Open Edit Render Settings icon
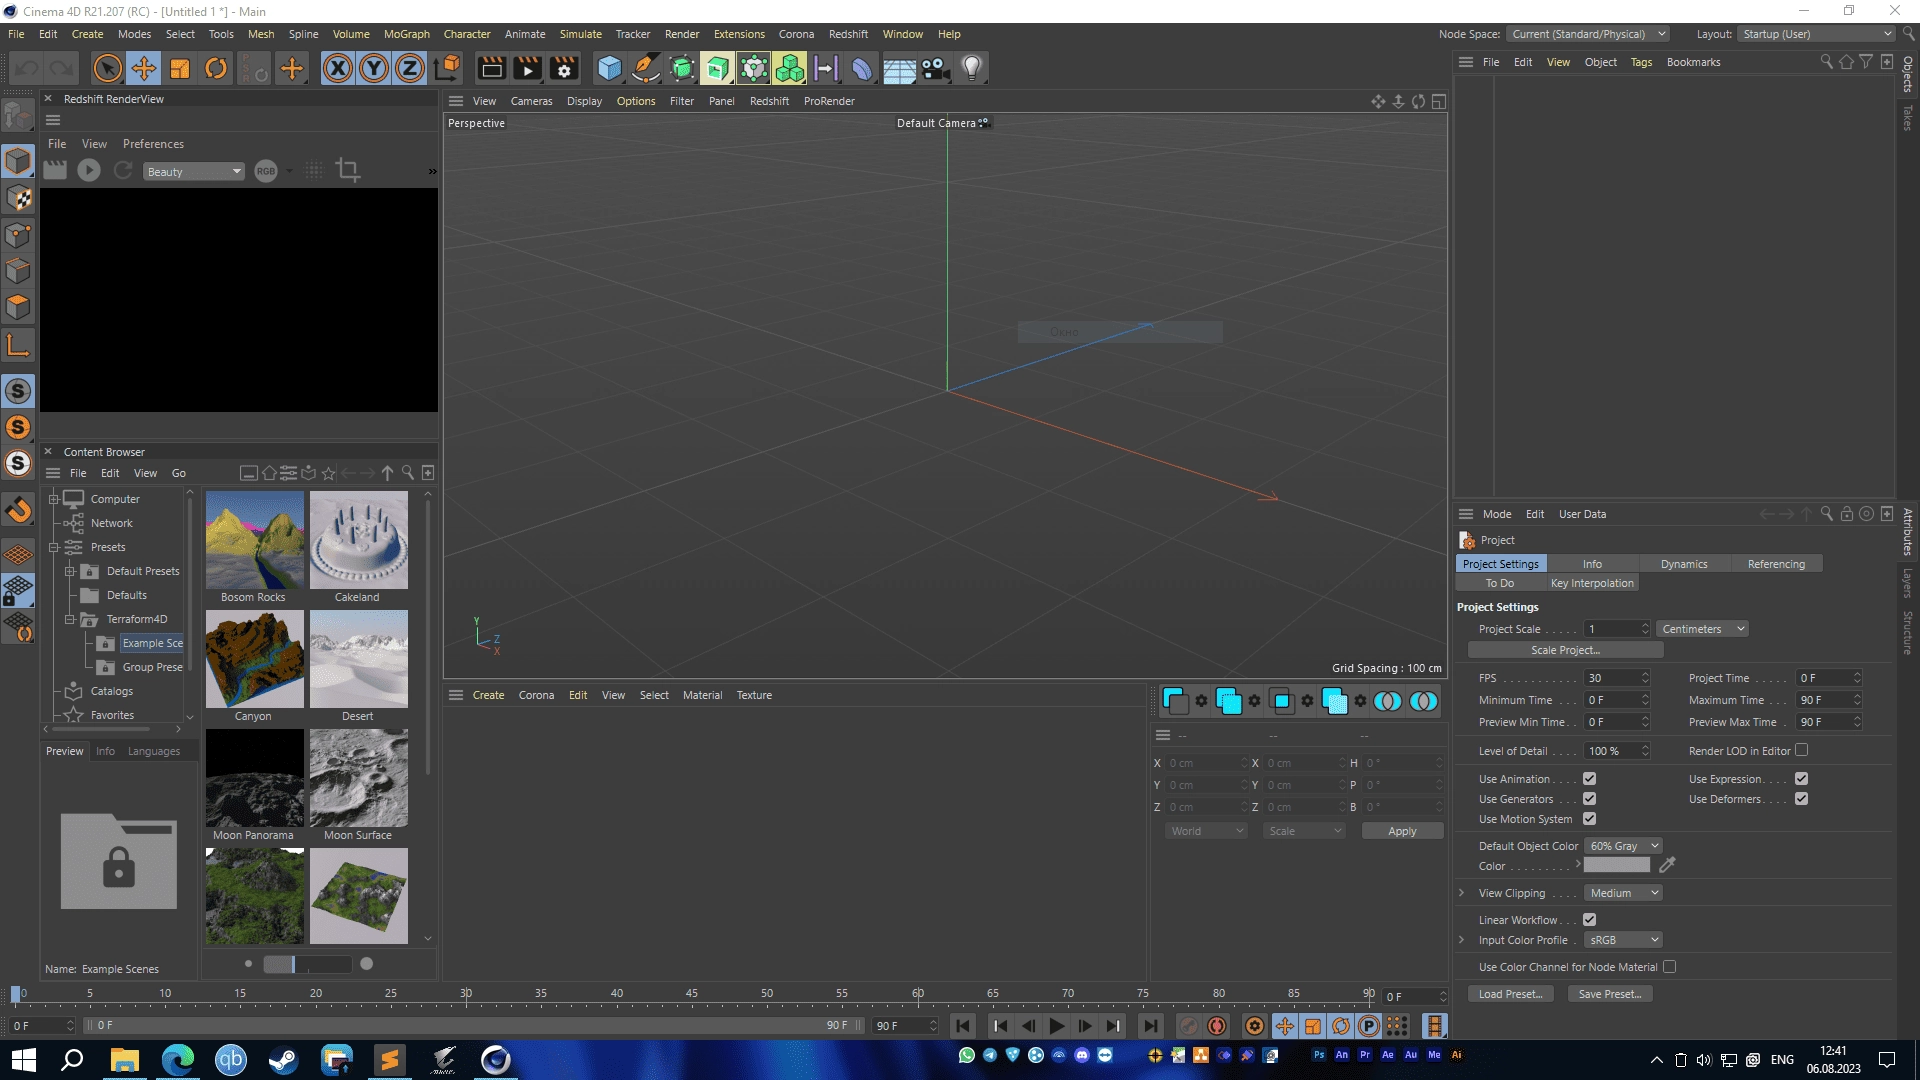The width and height of the screenshot is (1920, 1080). tap(564, 68)
